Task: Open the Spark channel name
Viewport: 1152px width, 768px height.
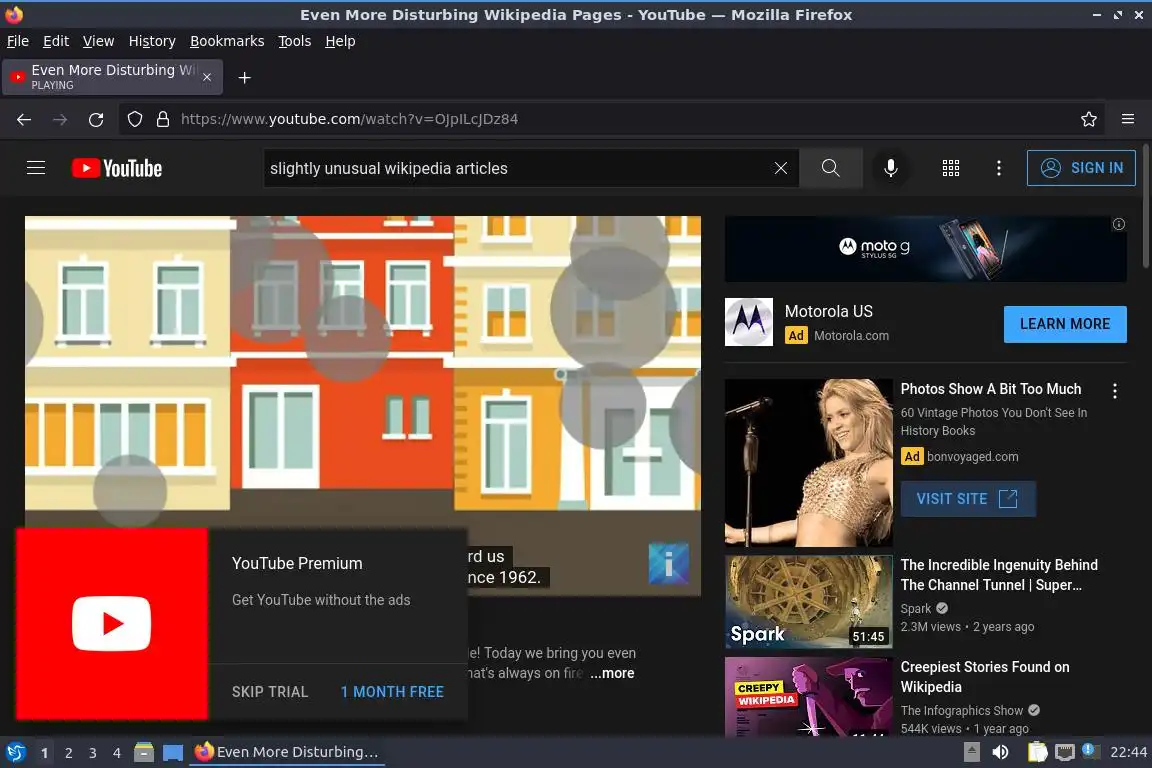Action: coord(915,609)
